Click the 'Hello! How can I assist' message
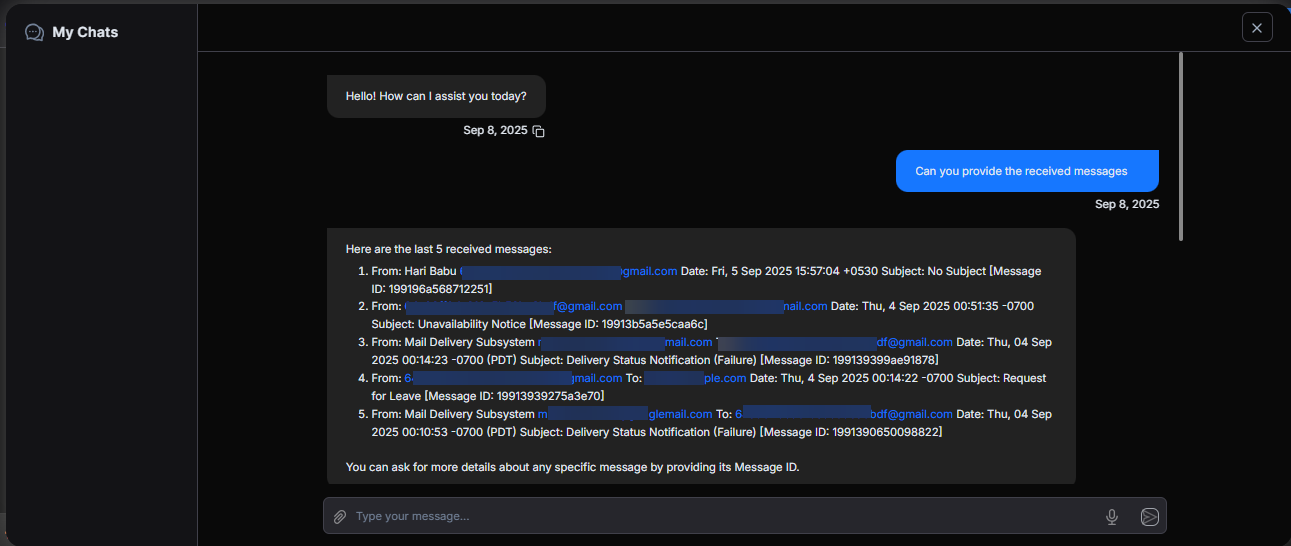Image resolution: width=1291 pixels, height=546 pixels. click(x=436, y=97)
